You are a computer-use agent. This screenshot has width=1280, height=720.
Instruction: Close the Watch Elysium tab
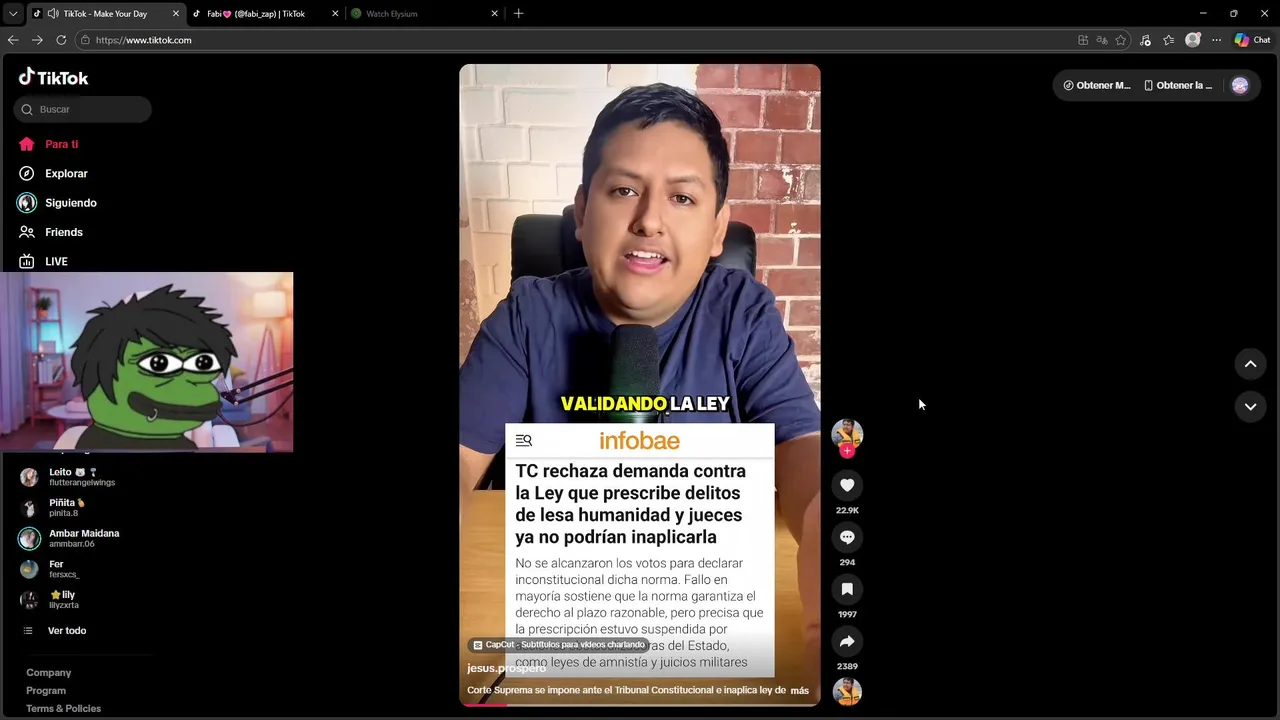[x=494, y=14]
